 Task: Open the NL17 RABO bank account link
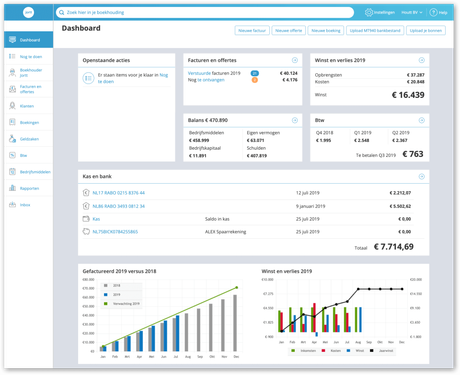(119, 193)
